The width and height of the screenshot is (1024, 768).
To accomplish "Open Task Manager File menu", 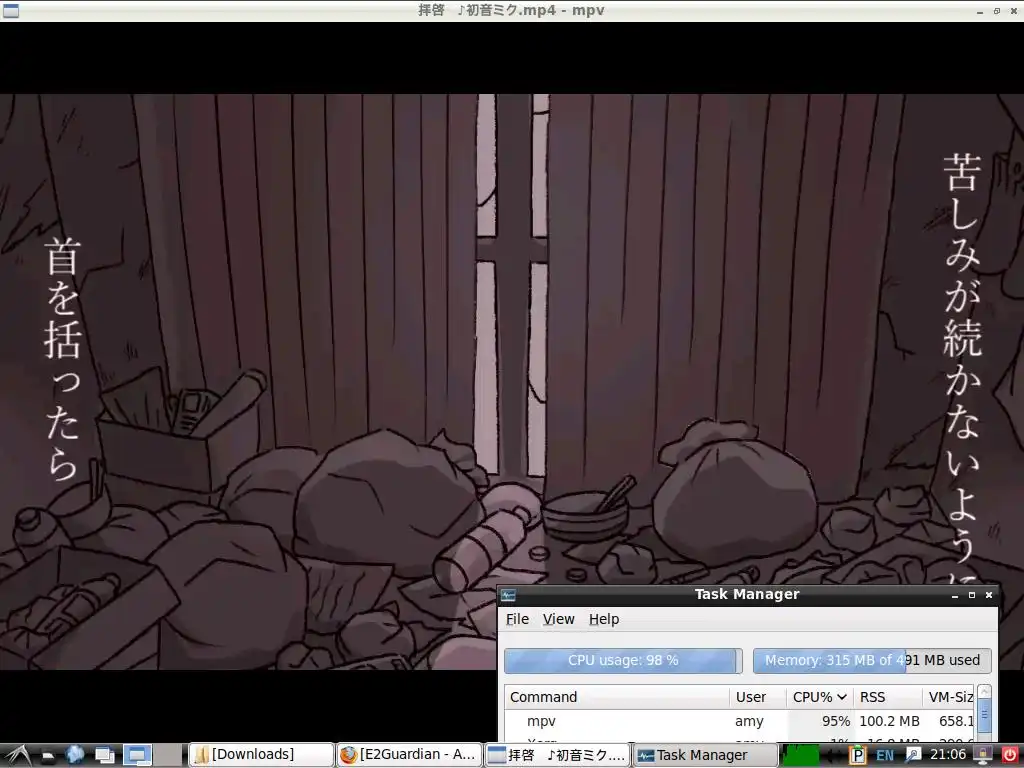I will click(x=517, y=619).
